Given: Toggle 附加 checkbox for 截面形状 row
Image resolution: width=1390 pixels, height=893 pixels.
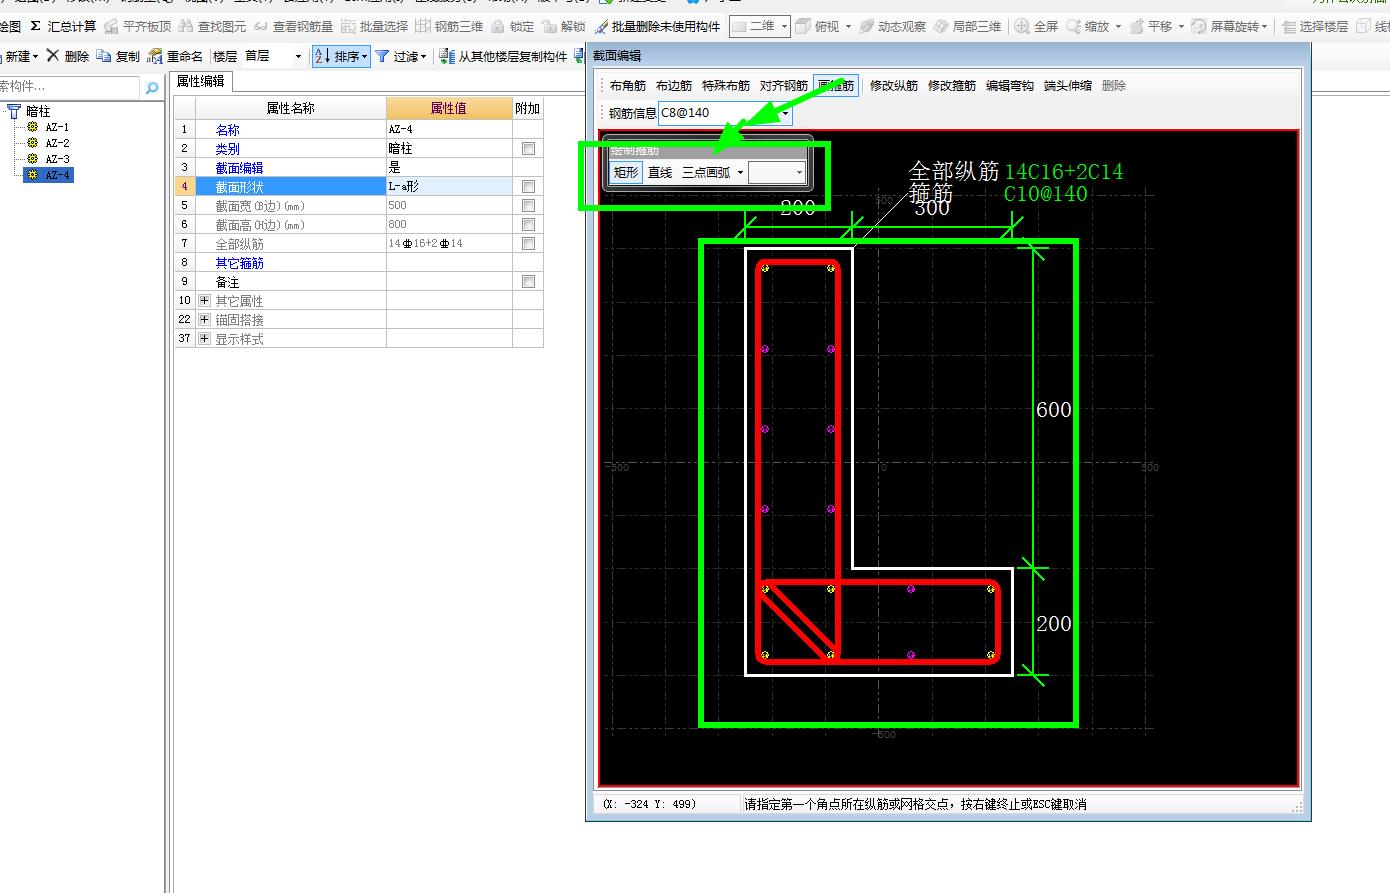Looking at the screenshot, I should (x=528, y=186).
